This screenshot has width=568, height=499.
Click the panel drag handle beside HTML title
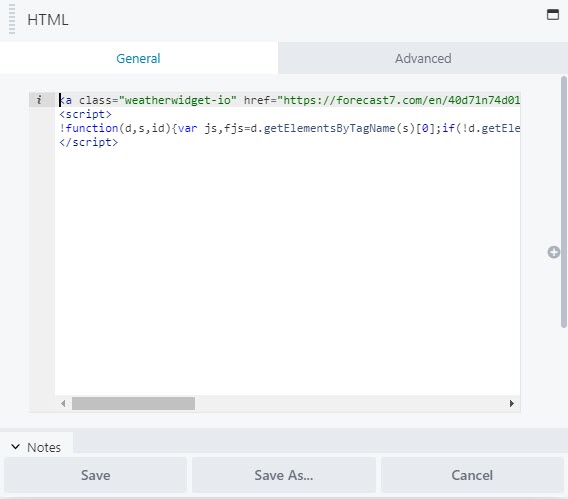(x=12, y=19)
